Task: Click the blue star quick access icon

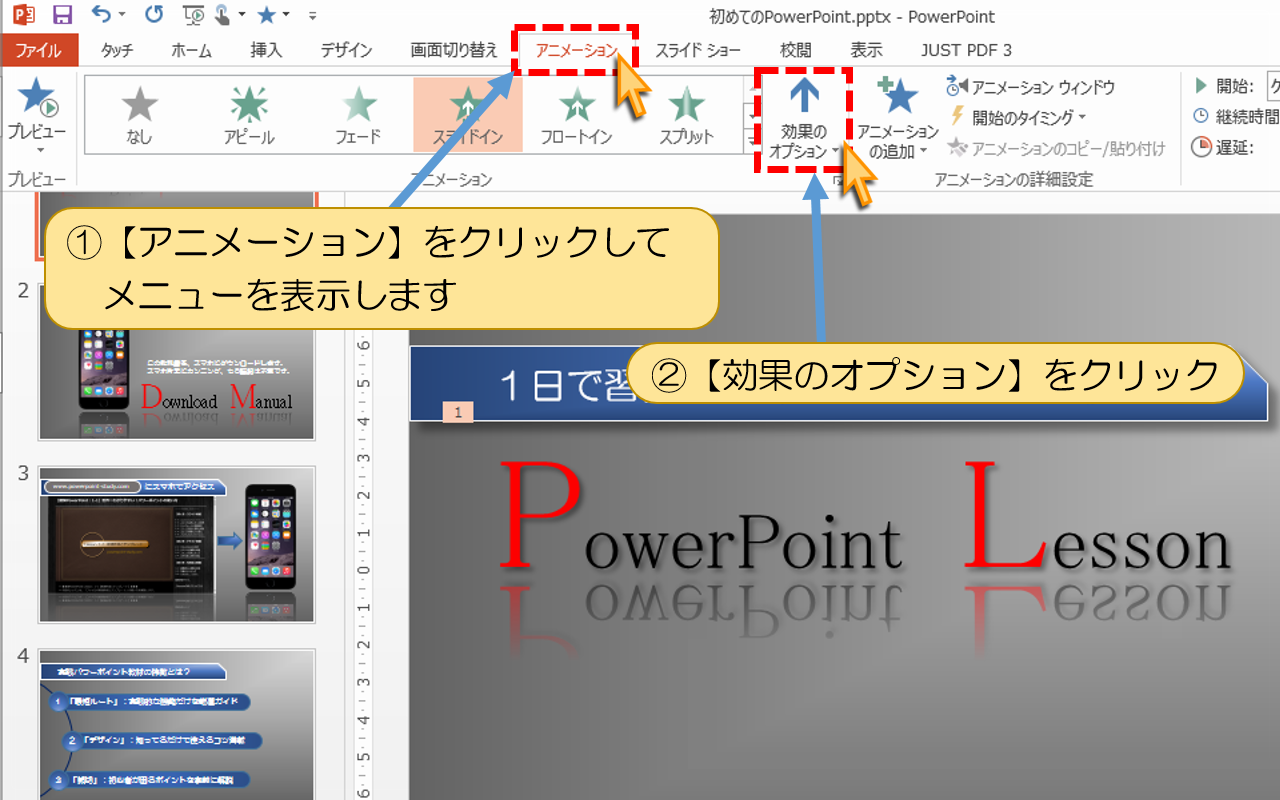Action: [266, 15]
